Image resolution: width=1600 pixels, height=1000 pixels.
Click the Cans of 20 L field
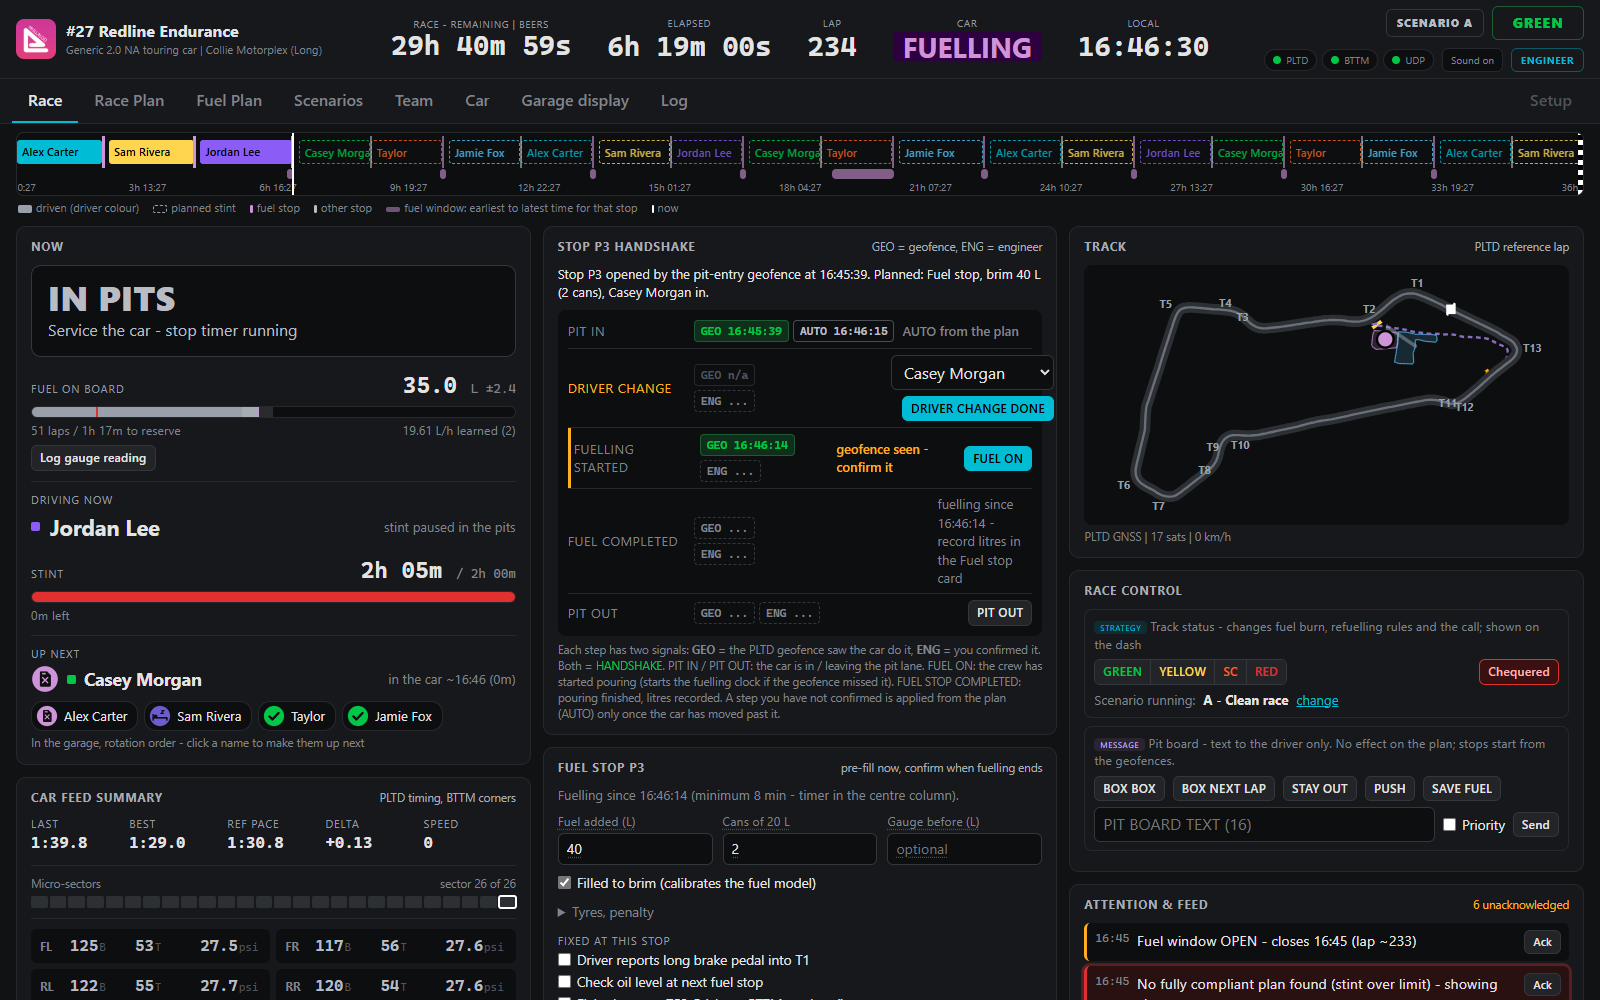pos(800,849)
